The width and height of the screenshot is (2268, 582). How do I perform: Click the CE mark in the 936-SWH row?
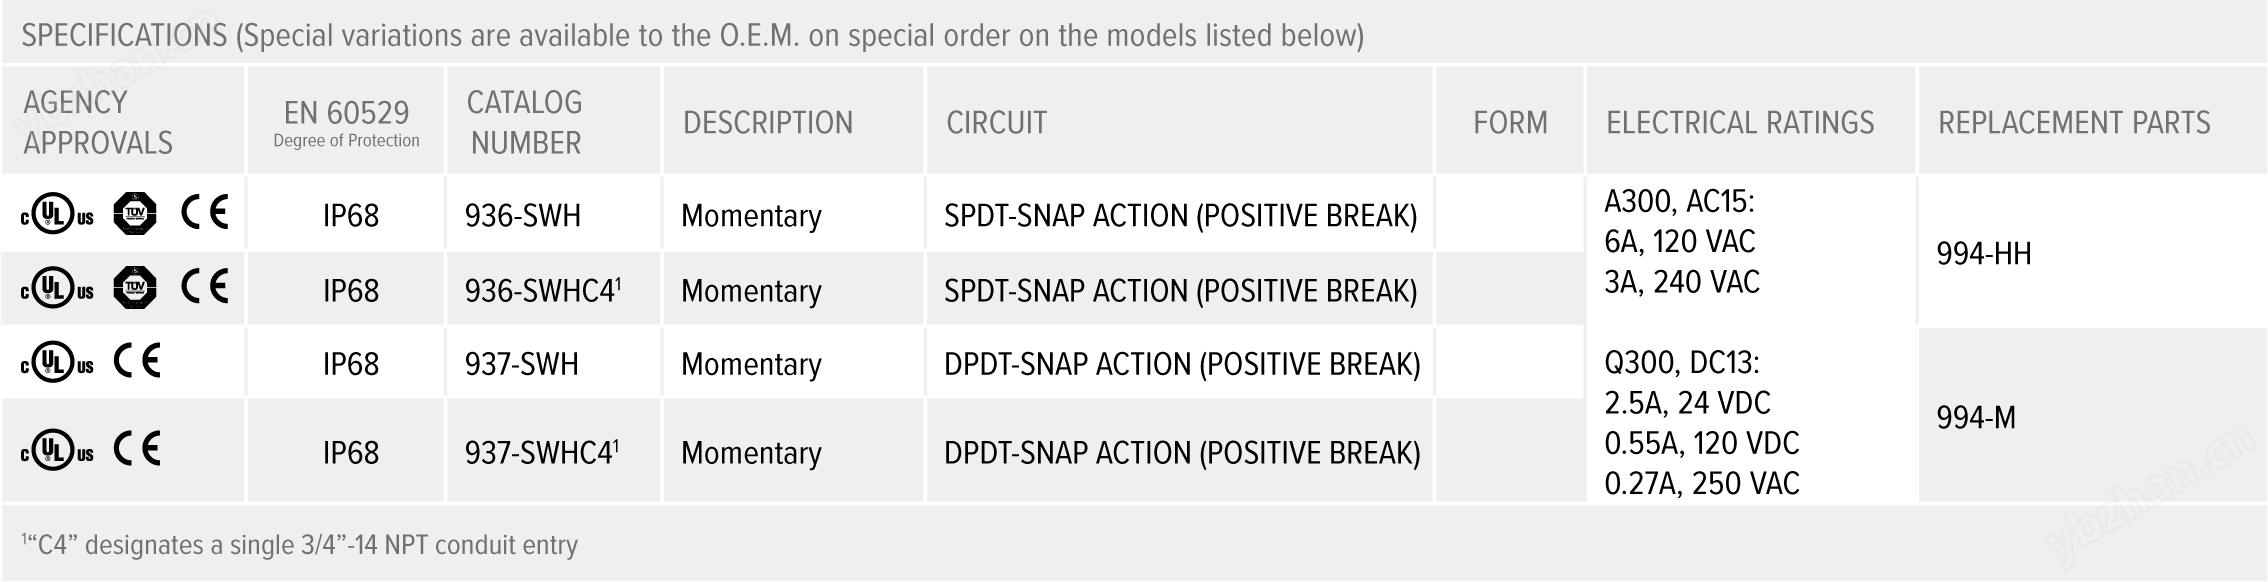coord(205,213)
